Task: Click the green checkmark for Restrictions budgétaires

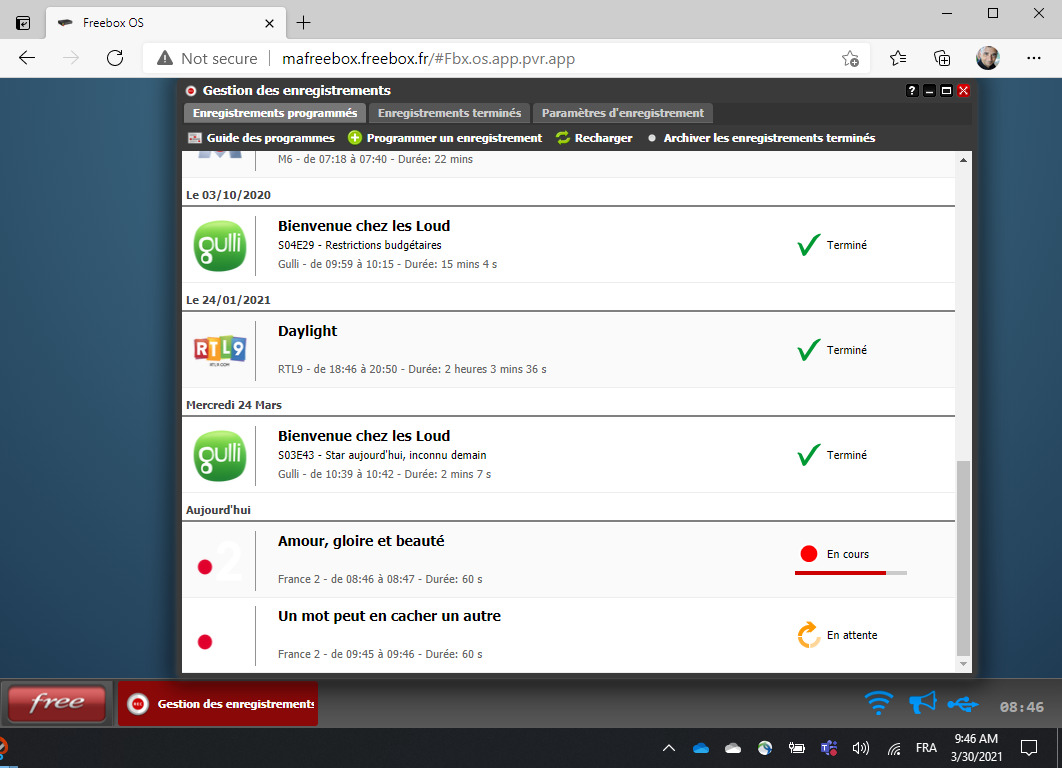Action: pyautogui.click(x=809, y=244)
